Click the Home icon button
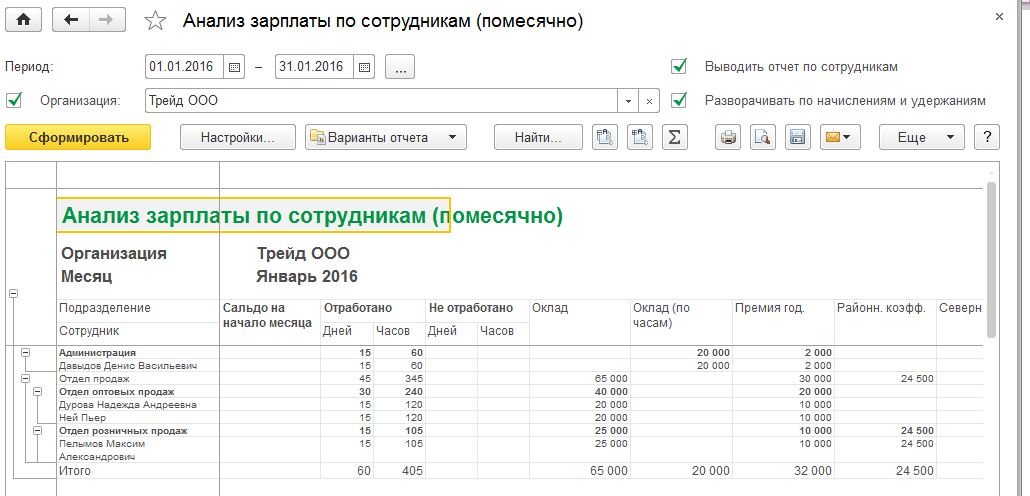 pyautogui.click(x=23, y=20)
